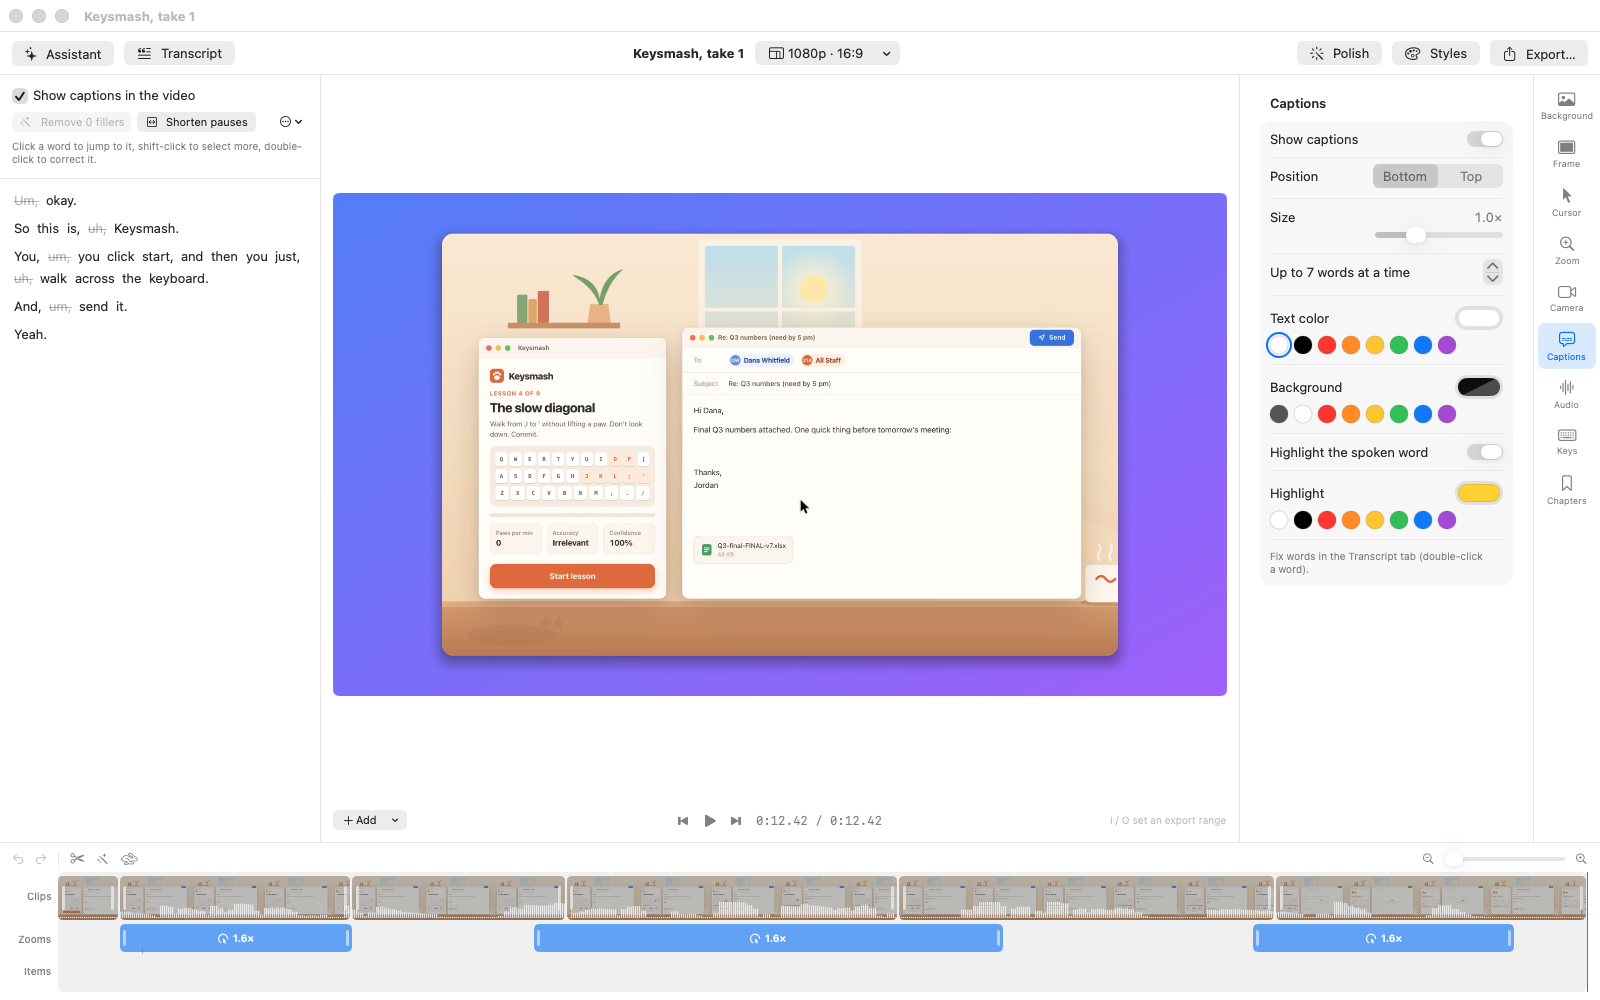Open the Cursor settings panel
1600x1000 pixels.
pyautogui.click(x=1566, y=202)
